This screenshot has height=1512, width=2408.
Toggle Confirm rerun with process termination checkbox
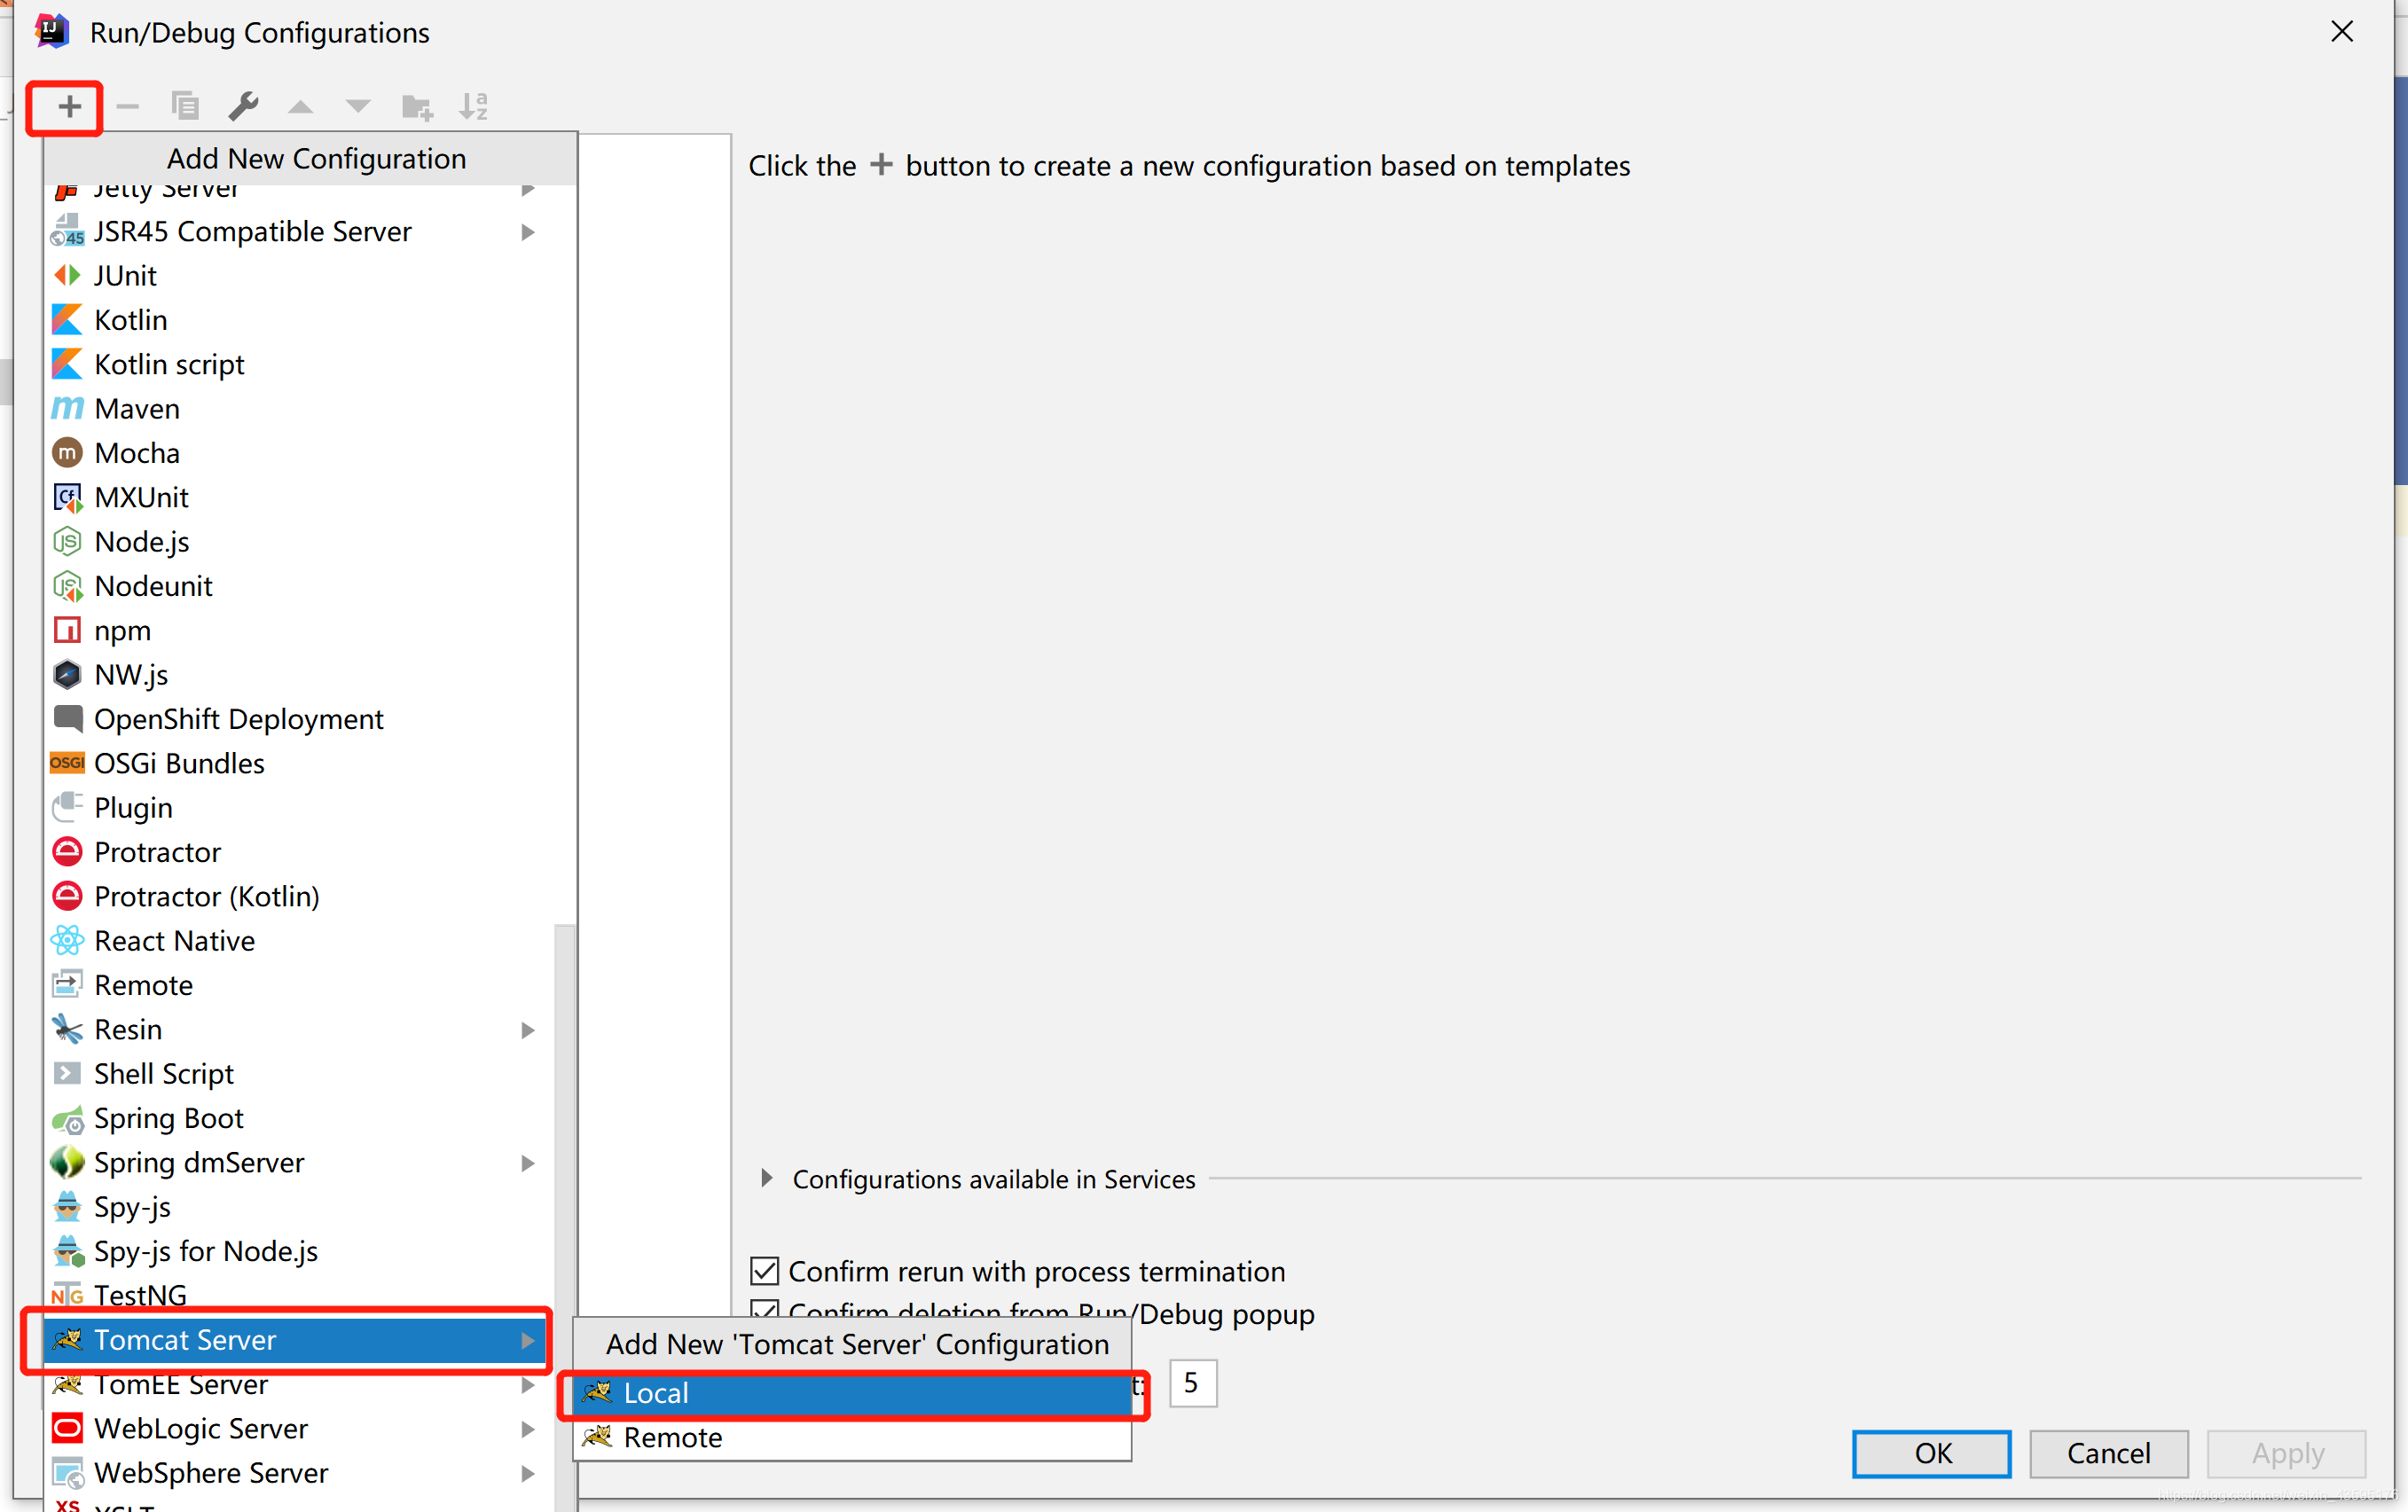(x=764, y=1271)
